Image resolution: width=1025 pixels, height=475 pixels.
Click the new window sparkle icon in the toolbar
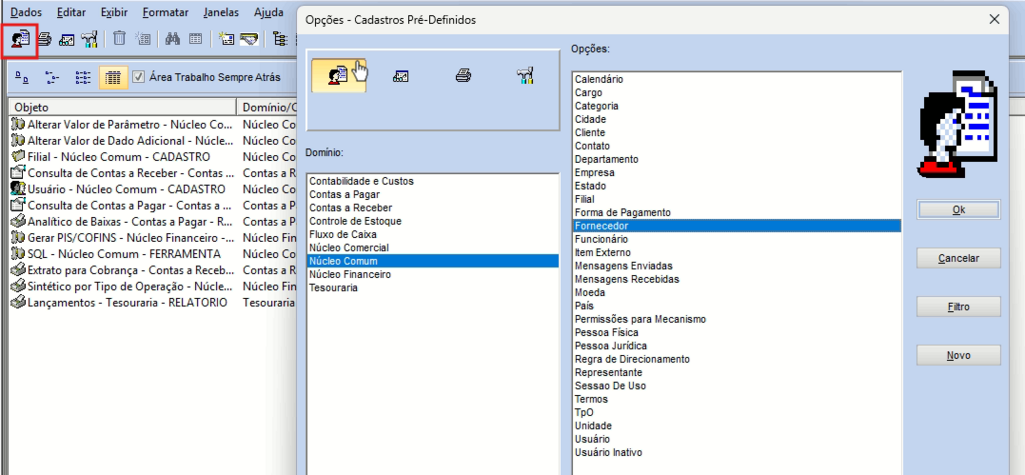[226, 39]
